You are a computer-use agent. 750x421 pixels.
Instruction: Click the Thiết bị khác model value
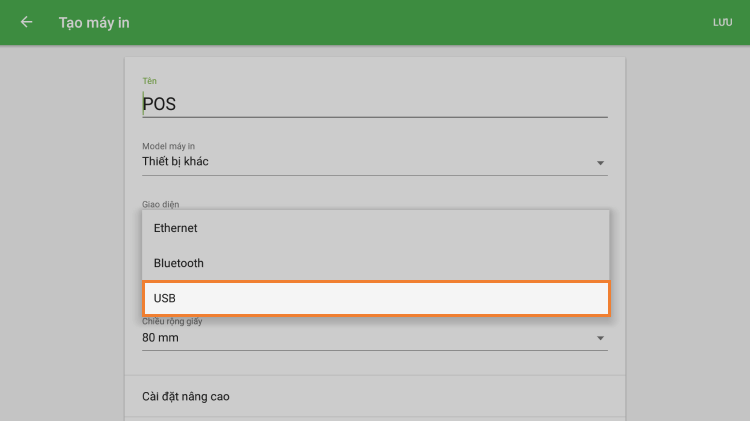coord(176,161)
